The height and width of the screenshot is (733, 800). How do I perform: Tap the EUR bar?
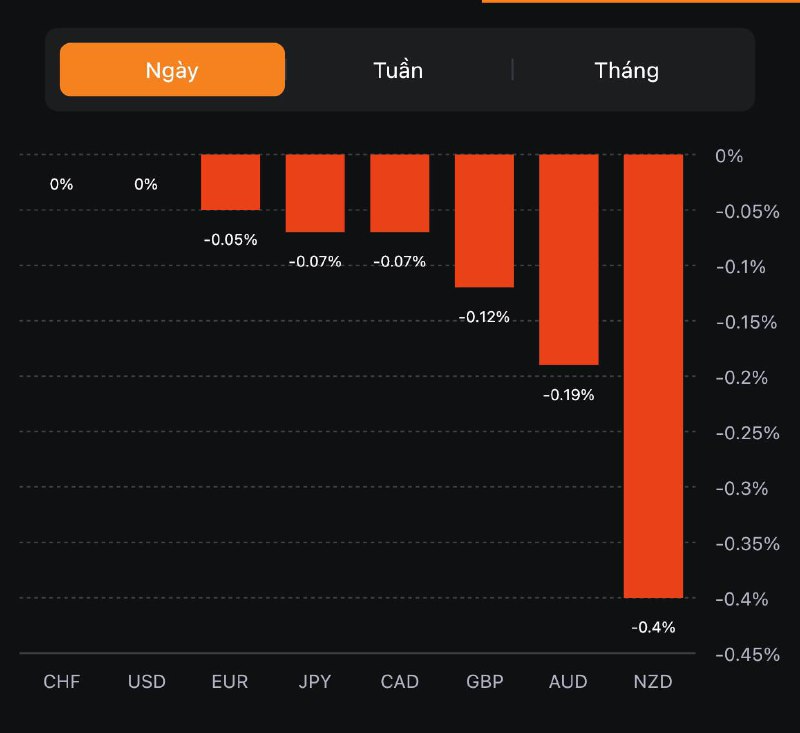pos(231,182)
